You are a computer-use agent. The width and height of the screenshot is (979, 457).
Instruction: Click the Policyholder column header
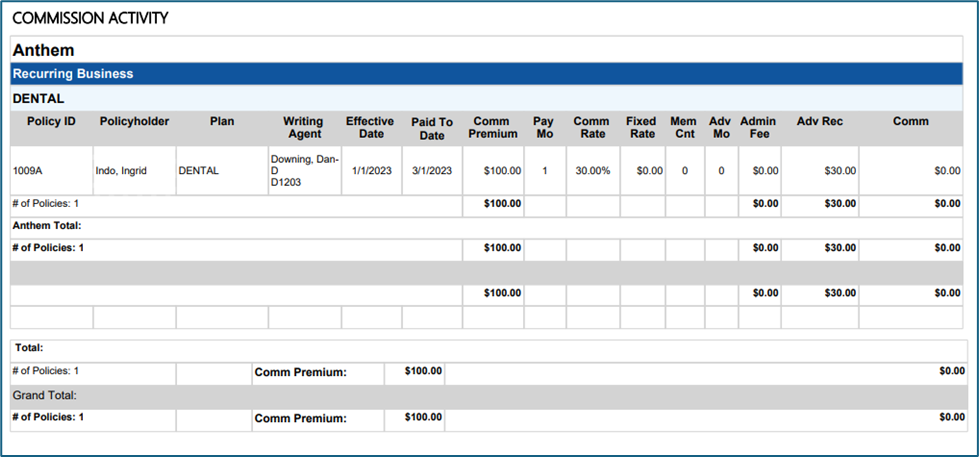[134, 122]
